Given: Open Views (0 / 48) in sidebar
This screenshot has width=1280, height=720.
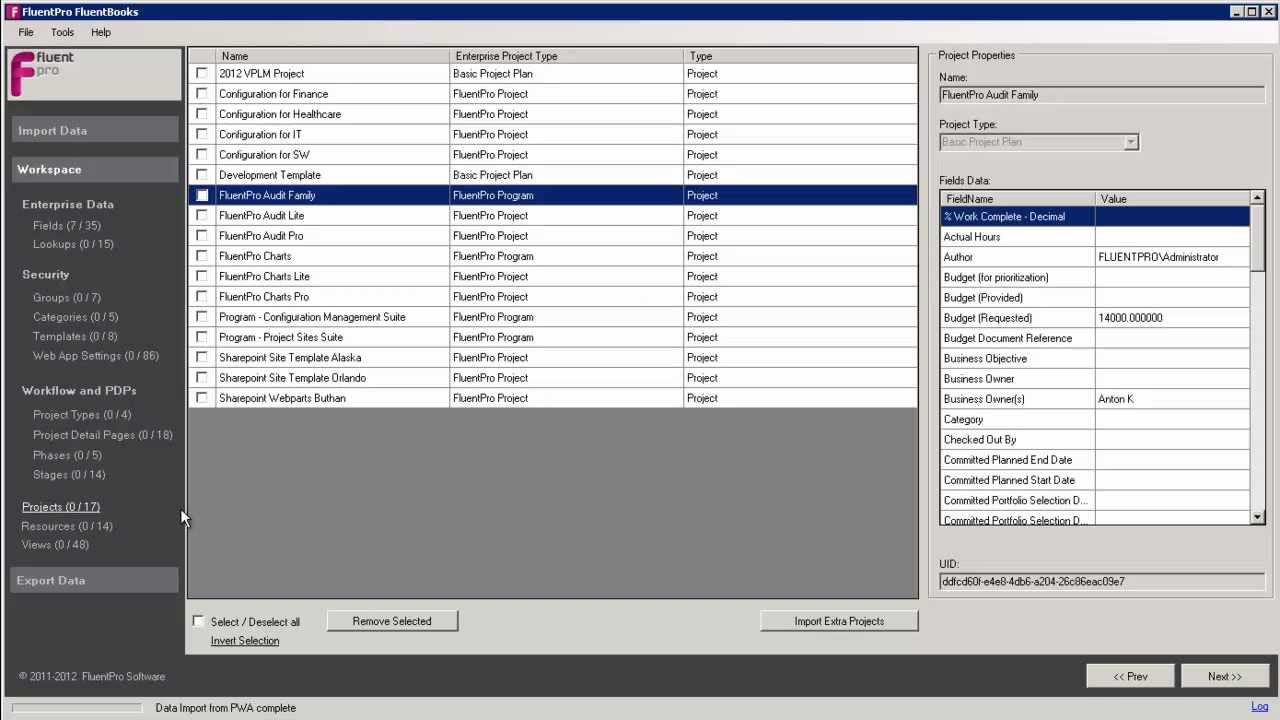Looking at the screenshot, I should coord(55,545).
